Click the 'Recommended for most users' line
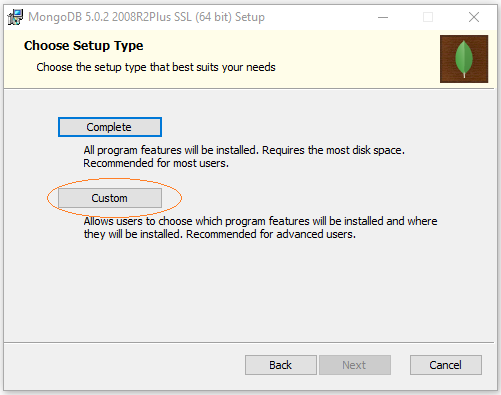The height and width of the screenshot is (395, 501). tap(156, 163)
